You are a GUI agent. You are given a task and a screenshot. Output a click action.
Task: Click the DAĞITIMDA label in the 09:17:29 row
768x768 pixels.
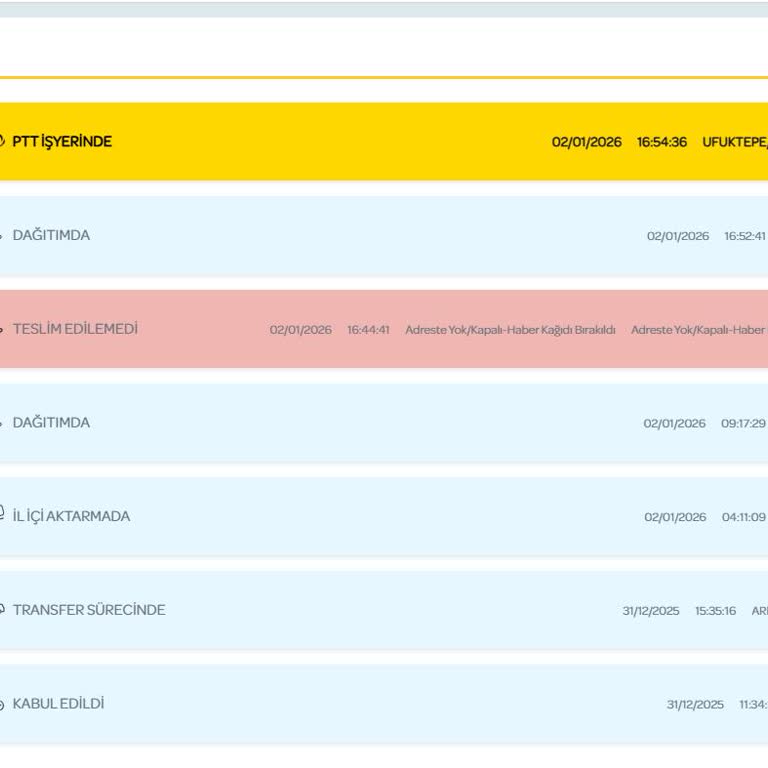click(x=51, y=423)
